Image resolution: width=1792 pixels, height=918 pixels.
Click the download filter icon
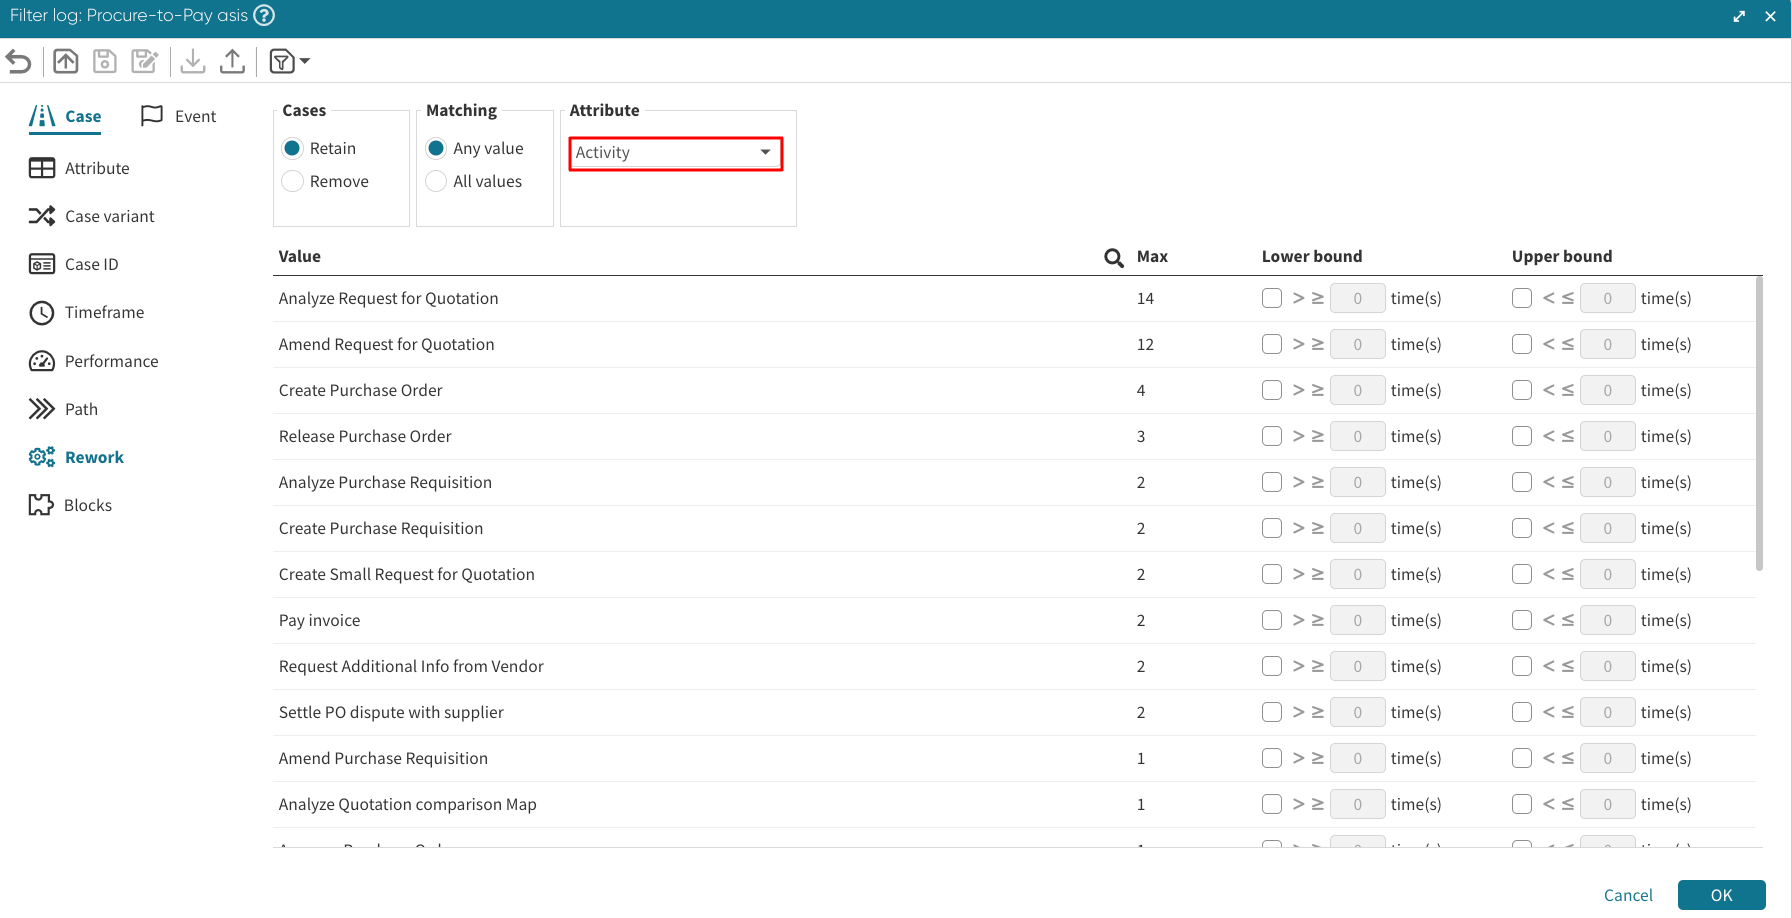(x=193, y=62)
